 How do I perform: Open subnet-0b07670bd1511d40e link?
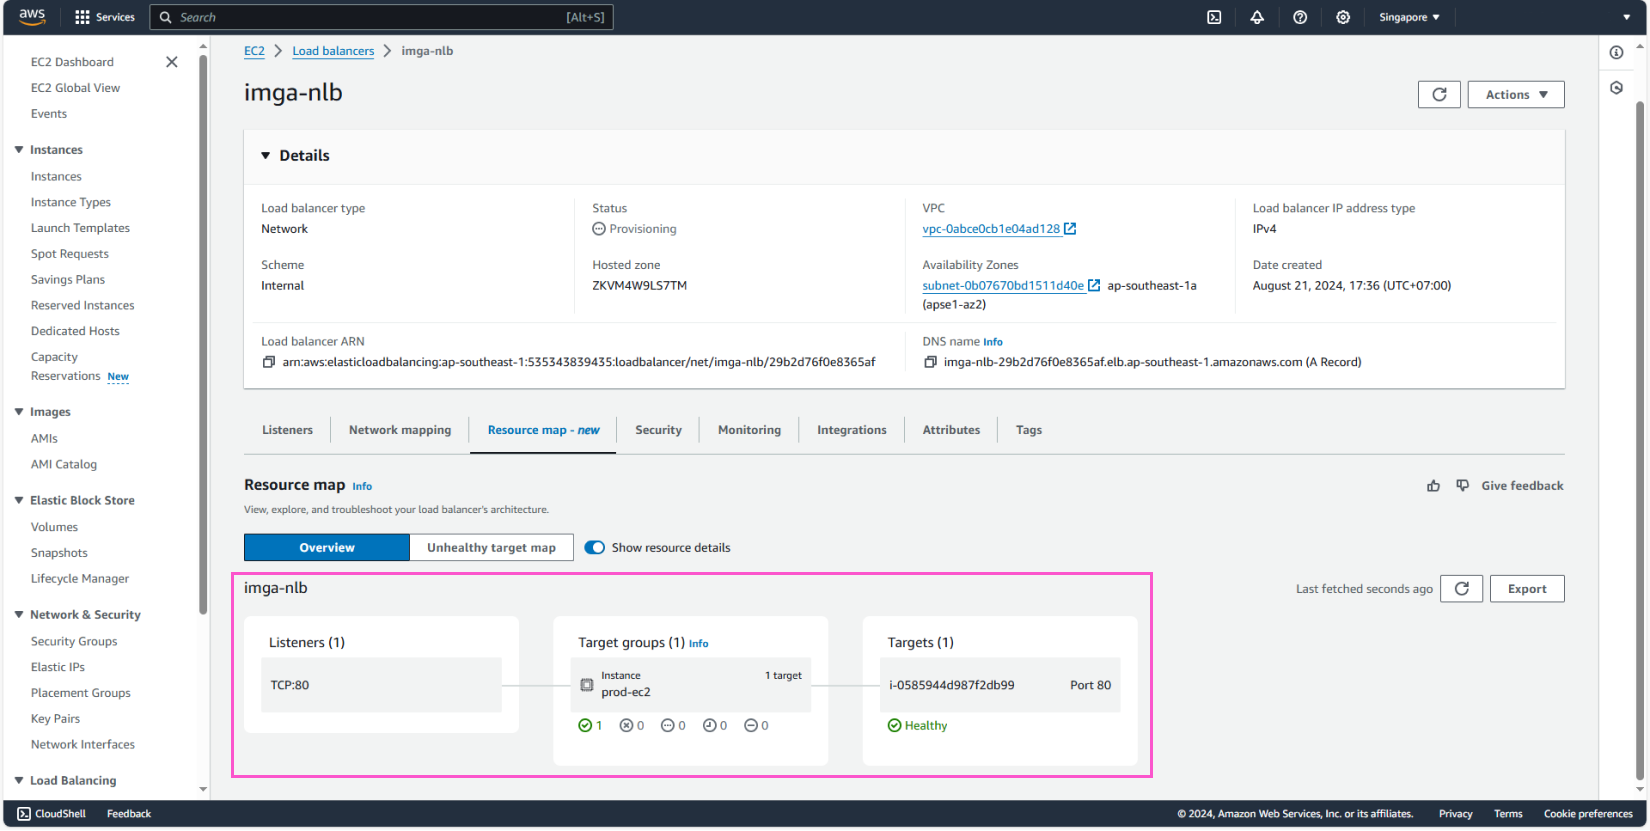[1003, 286]
